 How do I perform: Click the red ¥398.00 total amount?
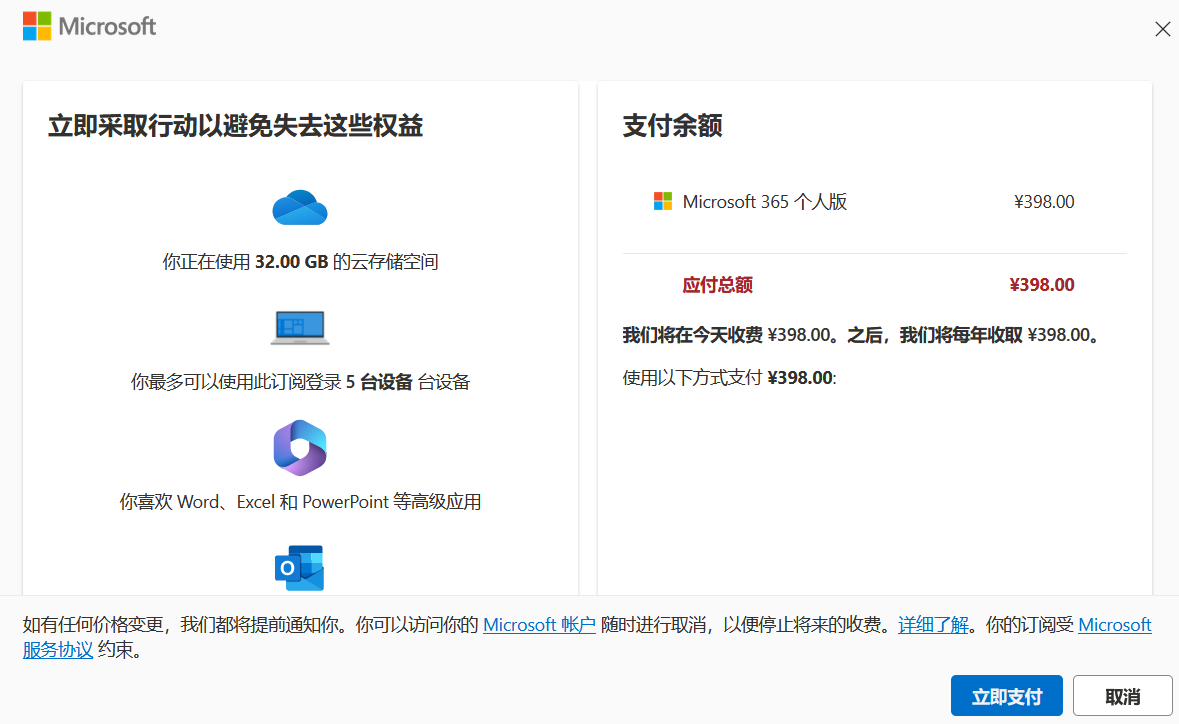pyautogui.click(x=1041, y=285)
